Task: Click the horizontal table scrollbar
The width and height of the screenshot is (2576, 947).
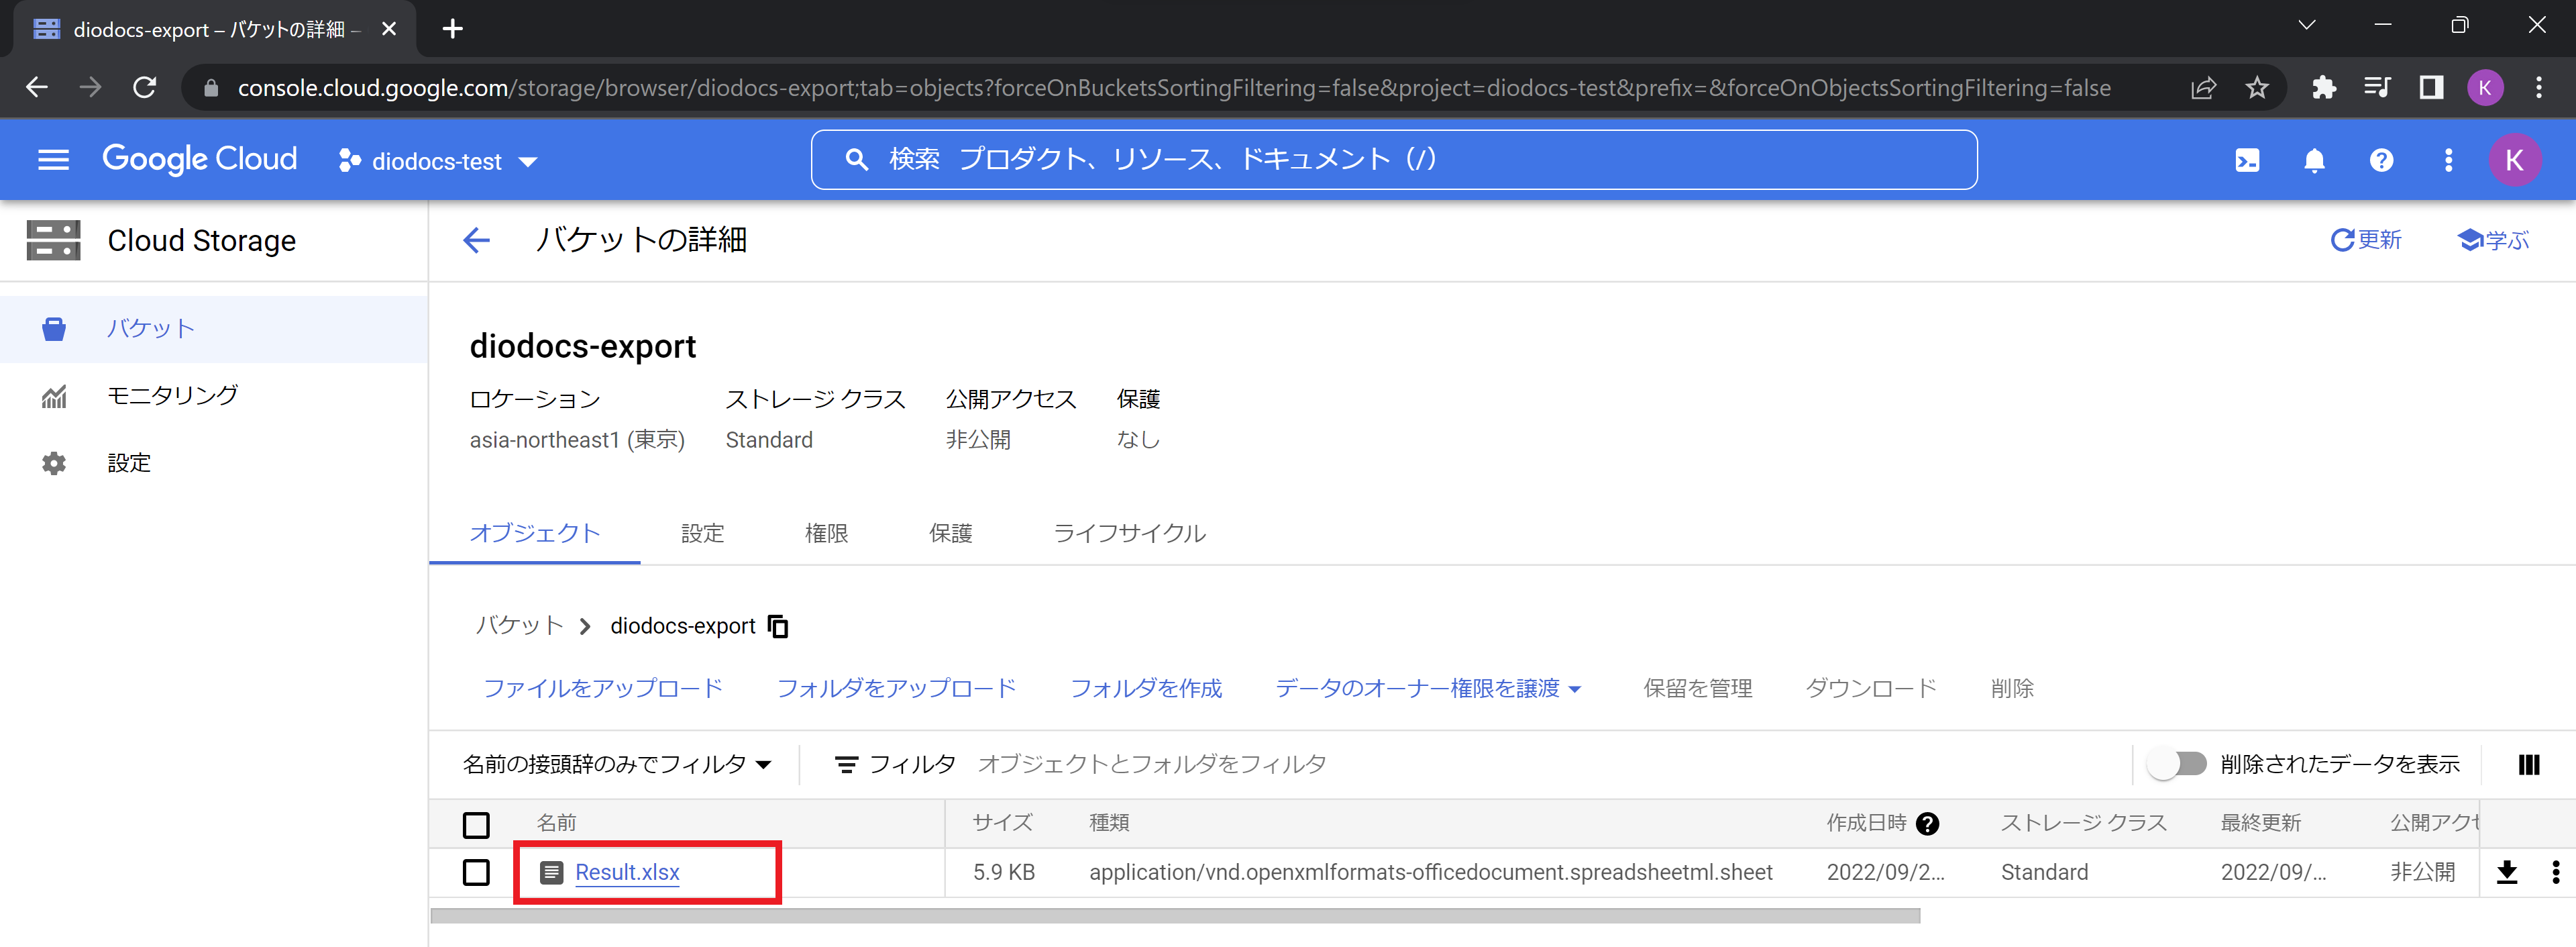Action: (1175, 916)
